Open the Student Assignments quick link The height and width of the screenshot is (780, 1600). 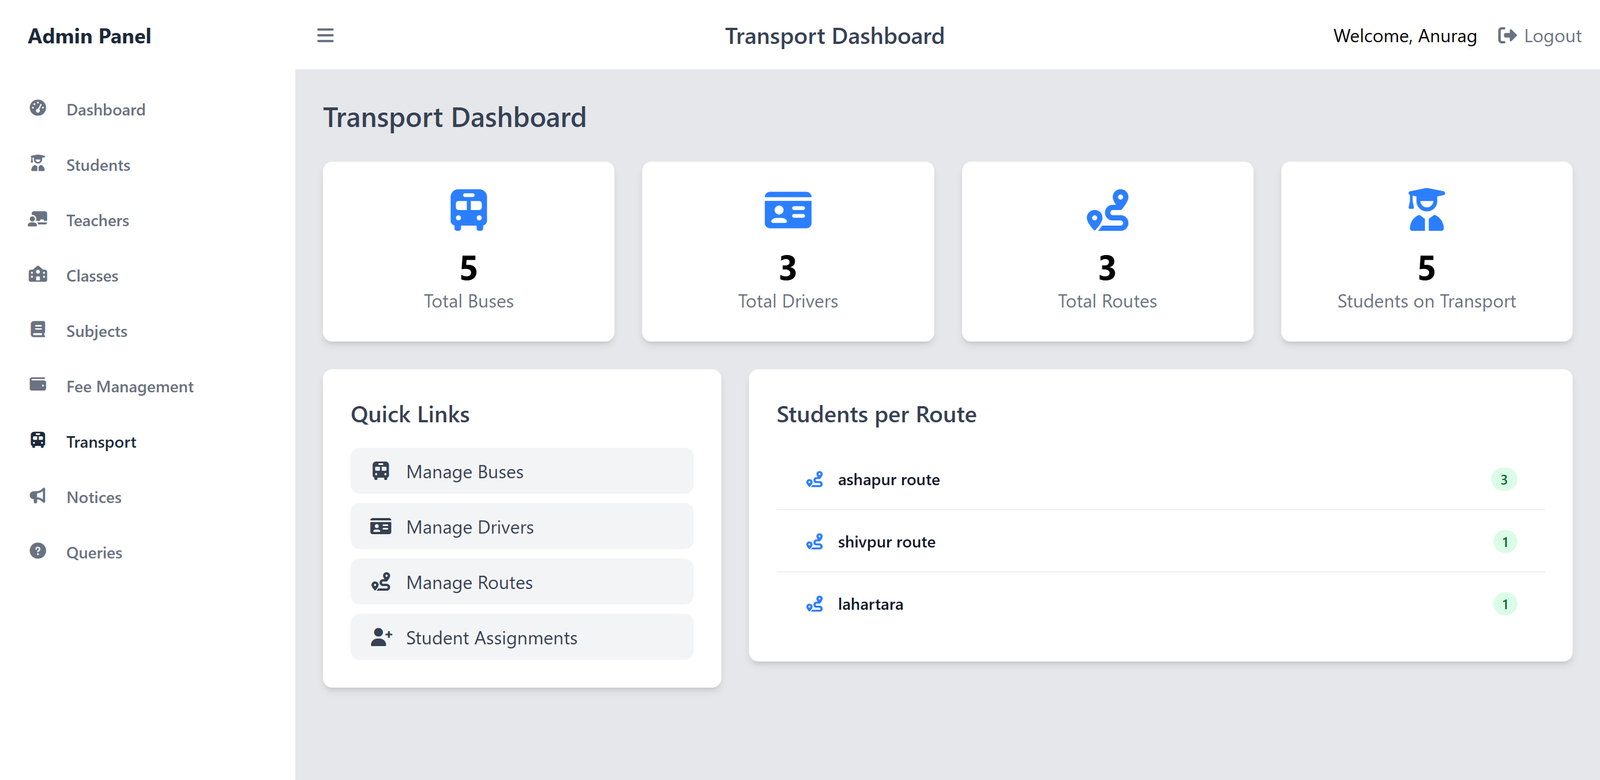click(x=521, y=638)
